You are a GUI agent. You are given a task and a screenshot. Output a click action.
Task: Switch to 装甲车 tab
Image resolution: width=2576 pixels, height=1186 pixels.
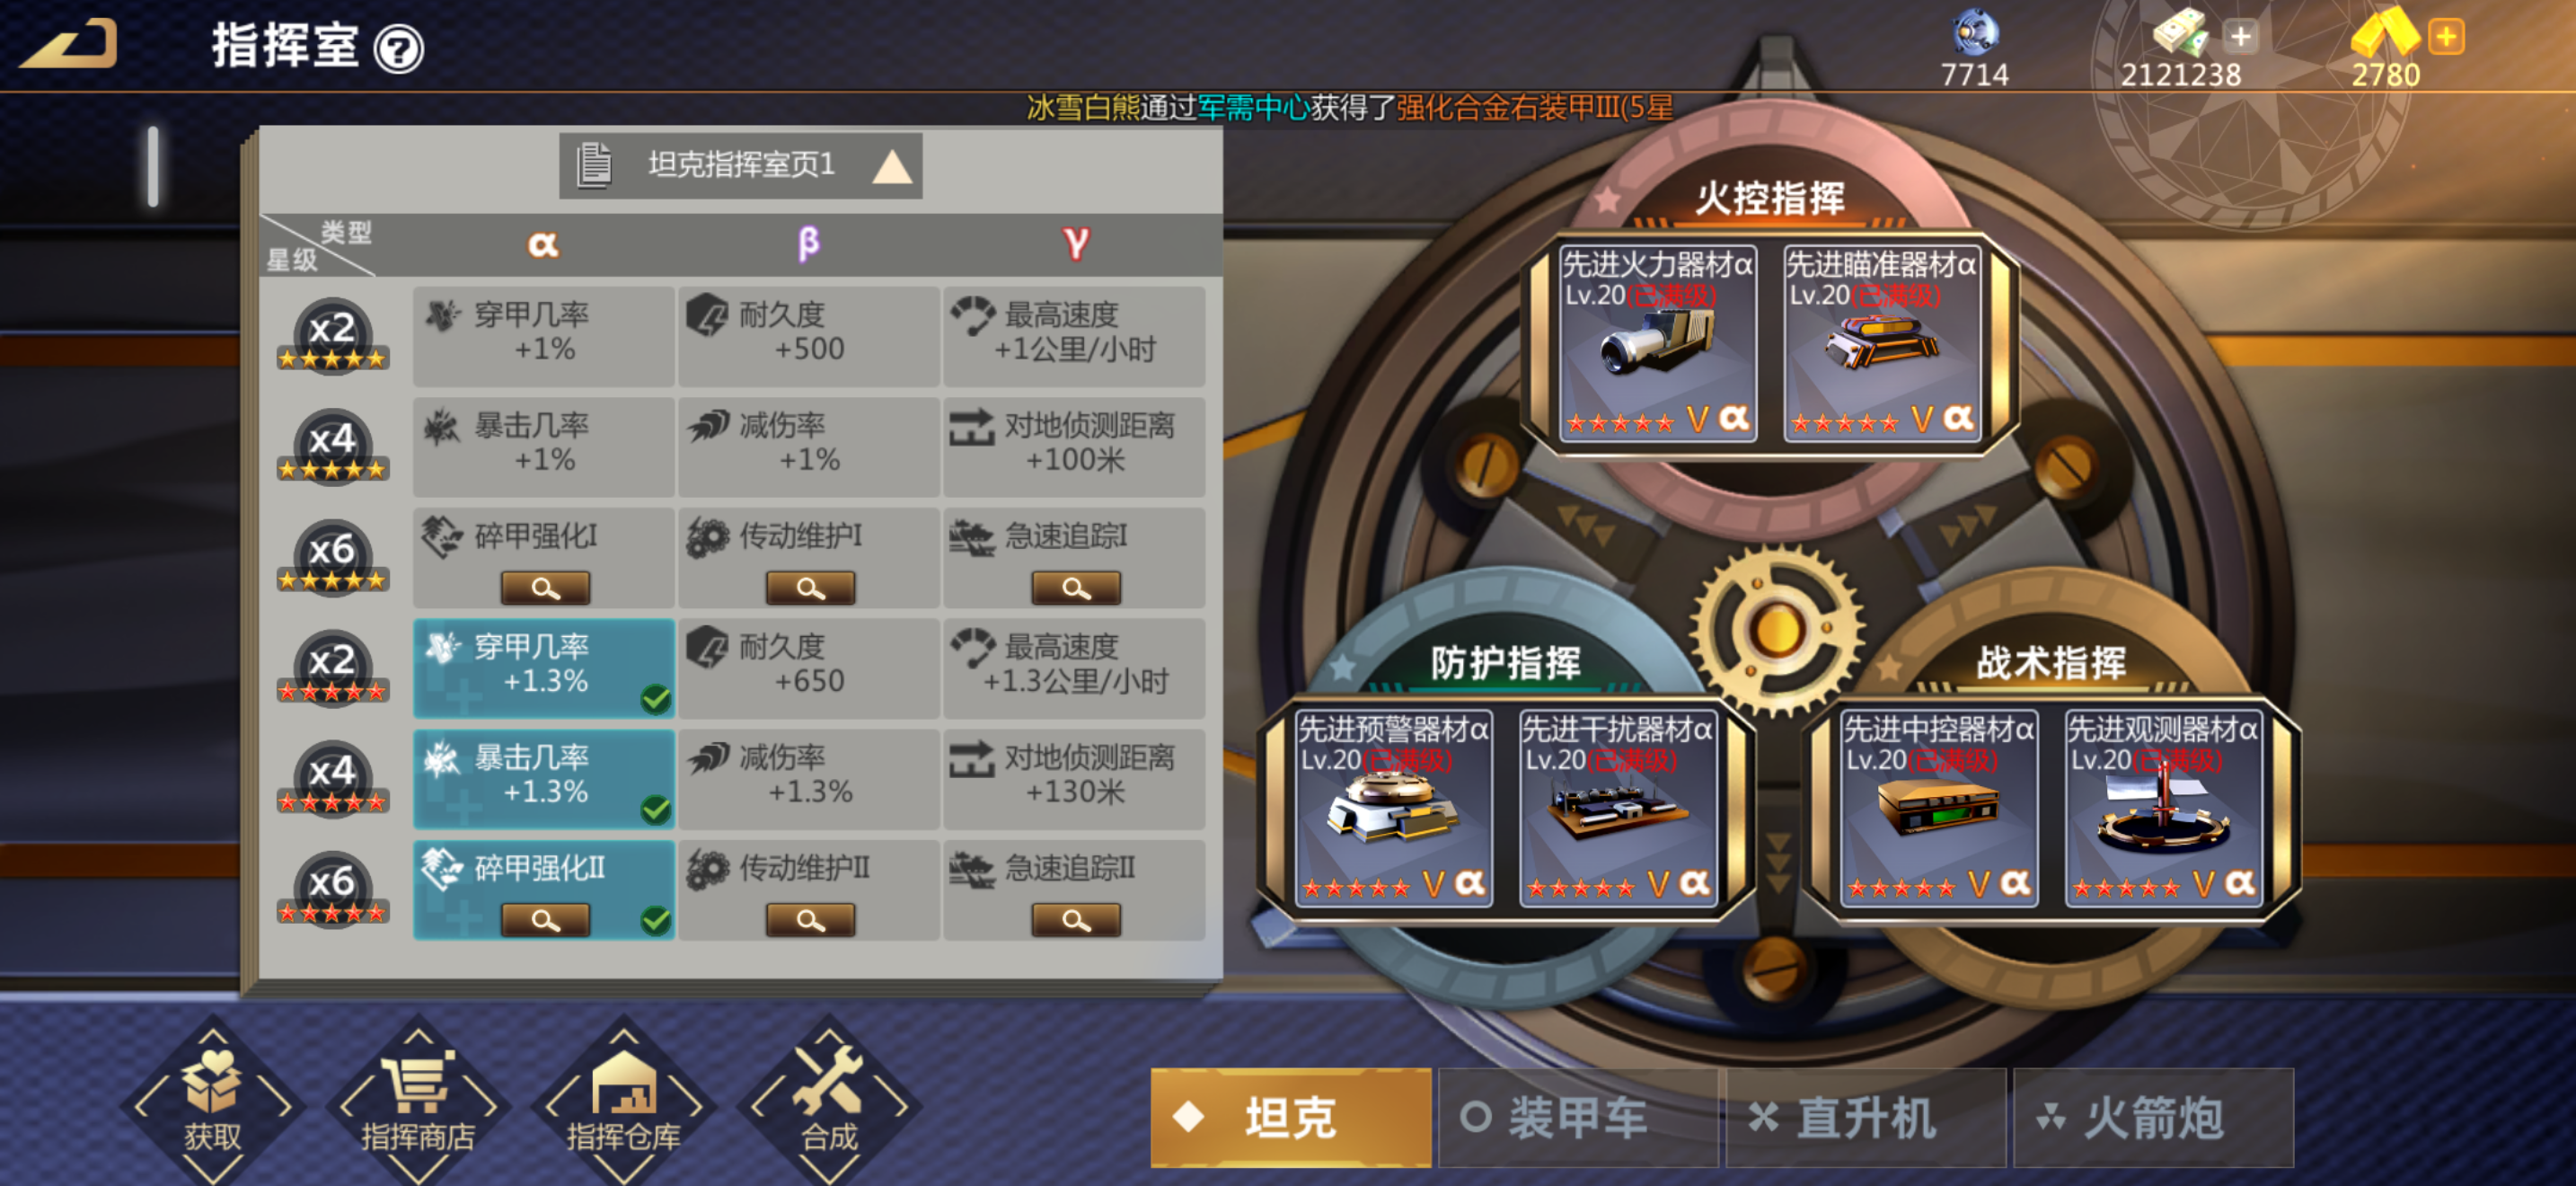click(x=1578, y=1117)
